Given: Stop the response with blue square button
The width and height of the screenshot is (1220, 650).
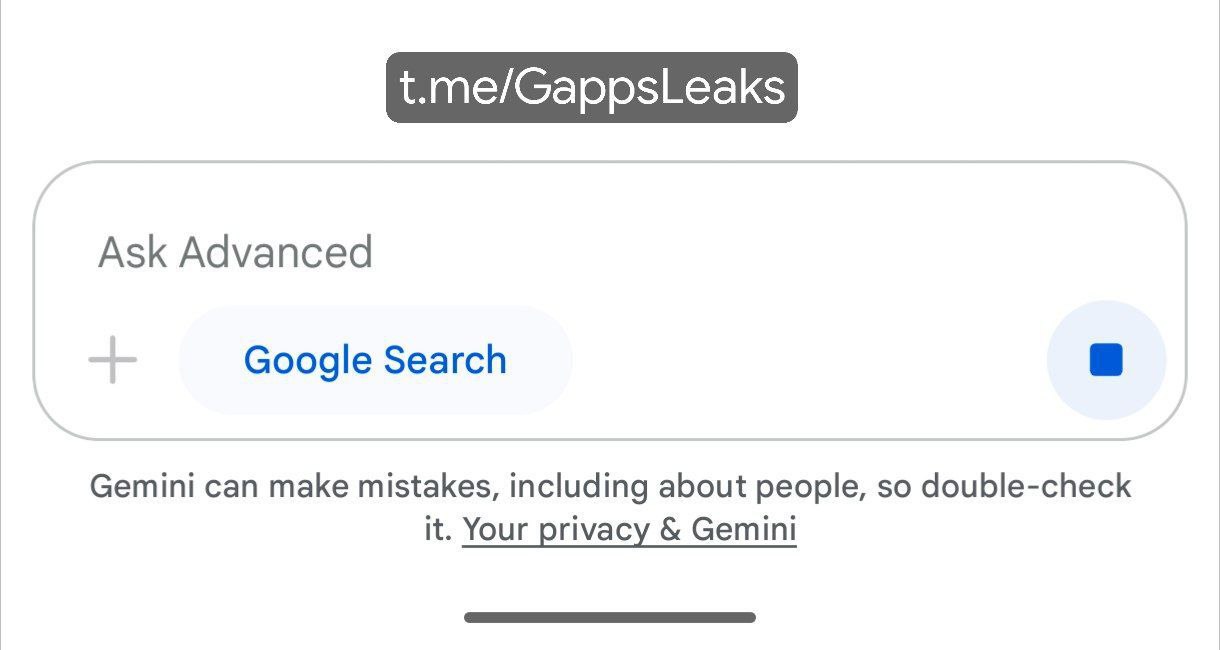Looking at the screenshot, I should 1106,360.
